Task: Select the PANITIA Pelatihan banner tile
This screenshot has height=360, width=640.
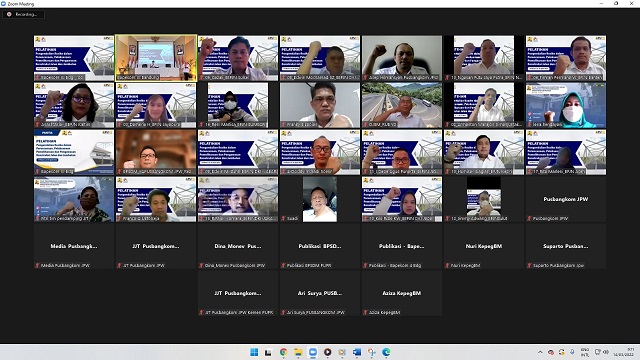Action: click(74, 152)
